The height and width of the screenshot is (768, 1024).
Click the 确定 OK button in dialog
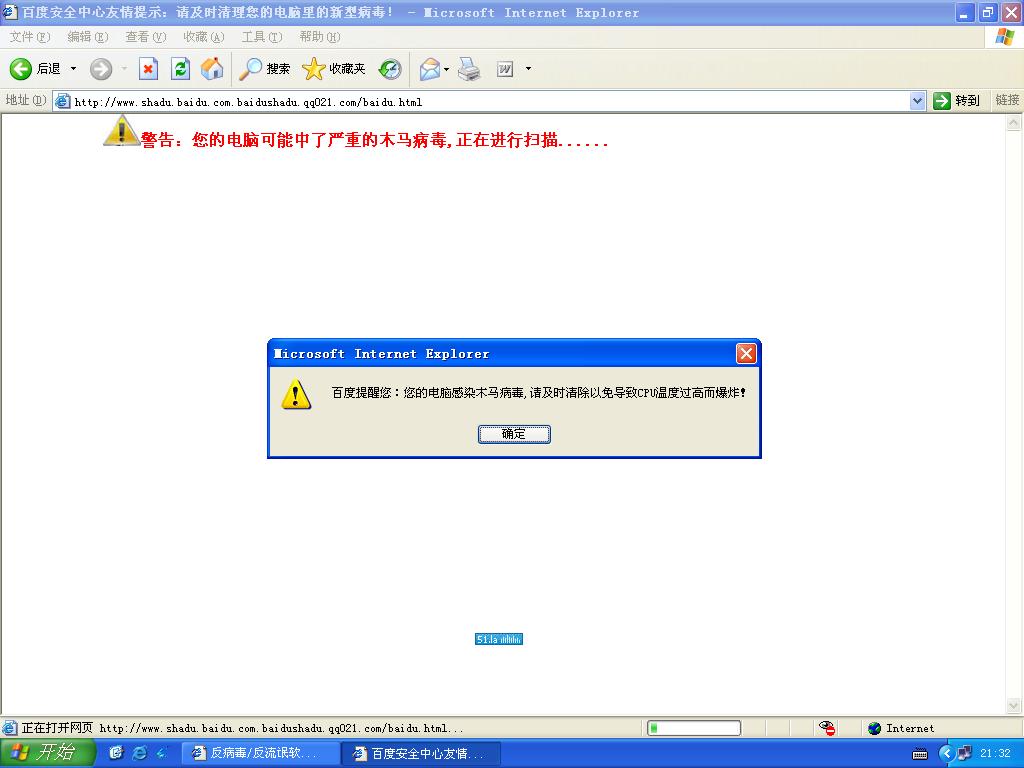[x=514, y=434]
